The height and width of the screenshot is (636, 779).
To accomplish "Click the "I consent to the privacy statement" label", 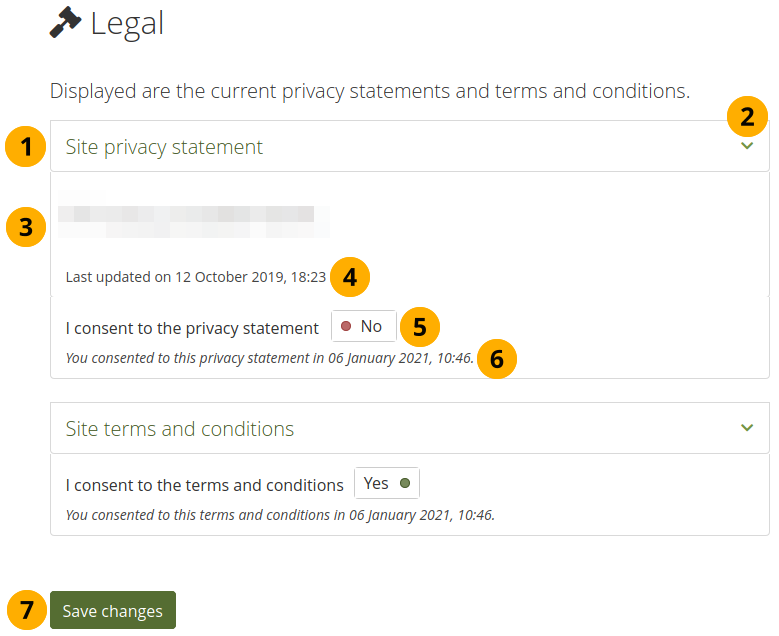I will 192,327.
